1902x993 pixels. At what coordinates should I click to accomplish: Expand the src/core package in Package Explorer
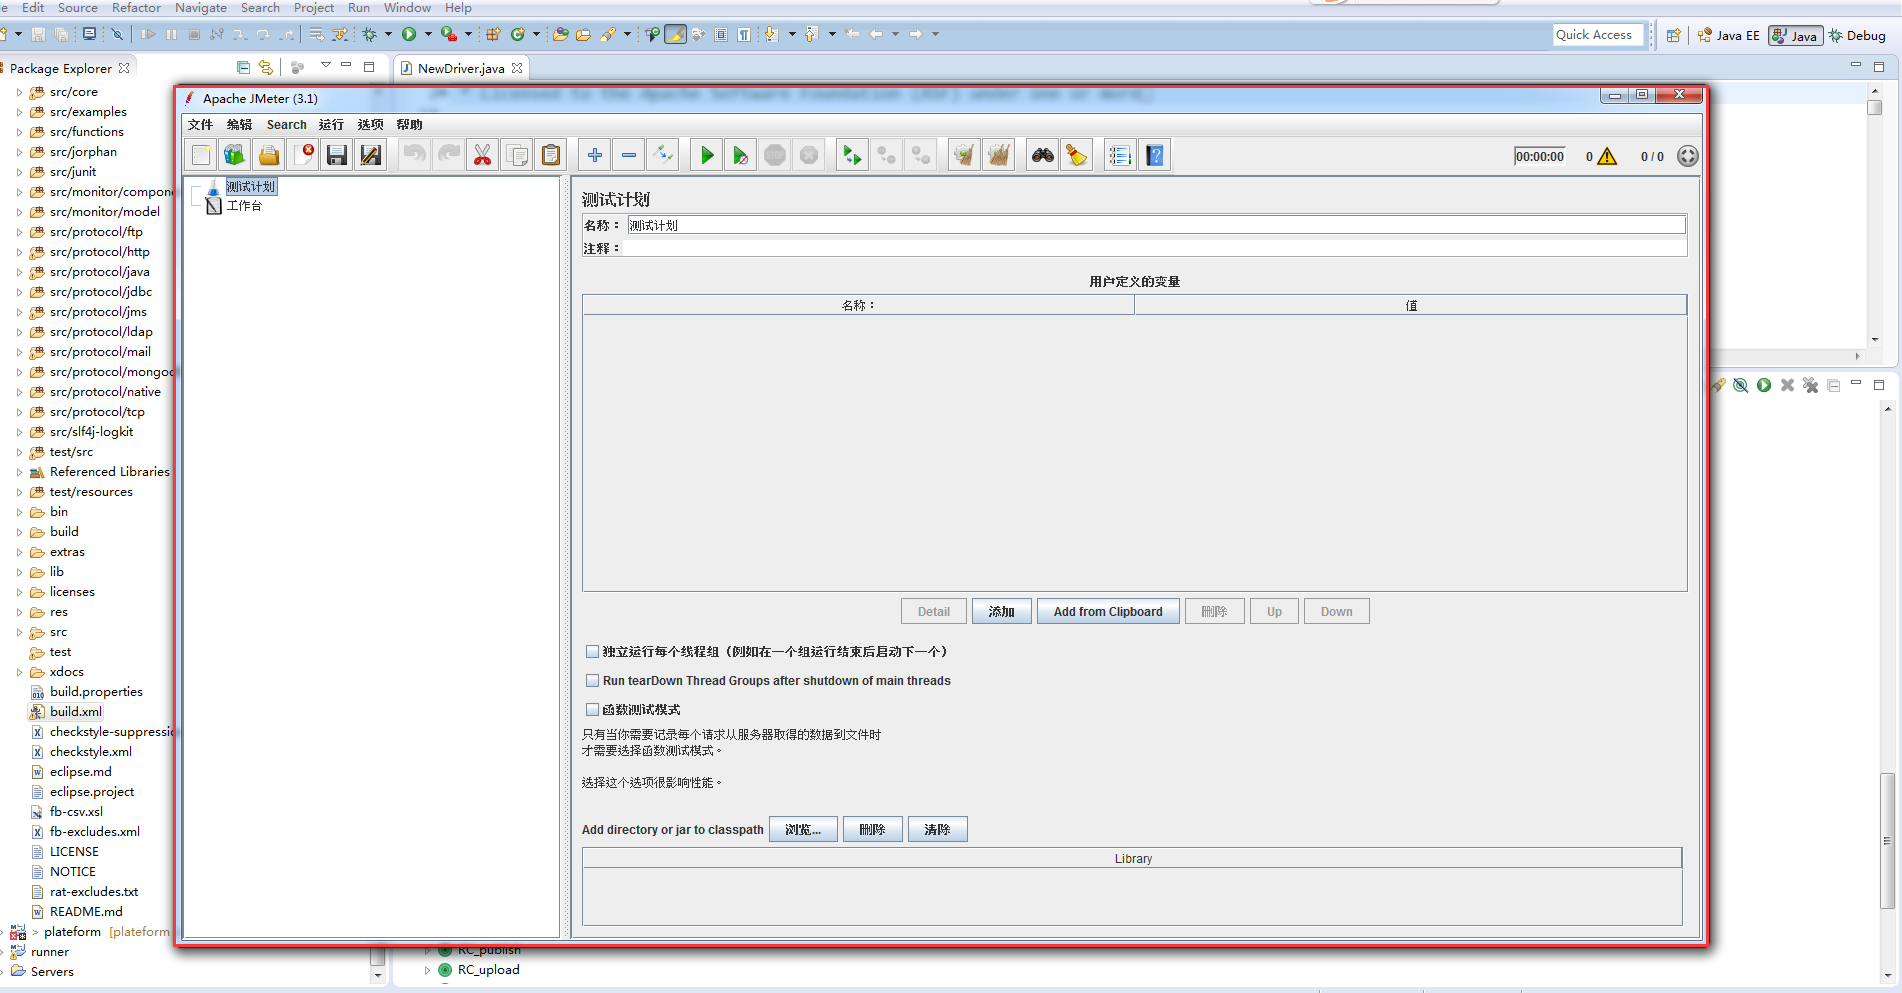tap(19, 92)
